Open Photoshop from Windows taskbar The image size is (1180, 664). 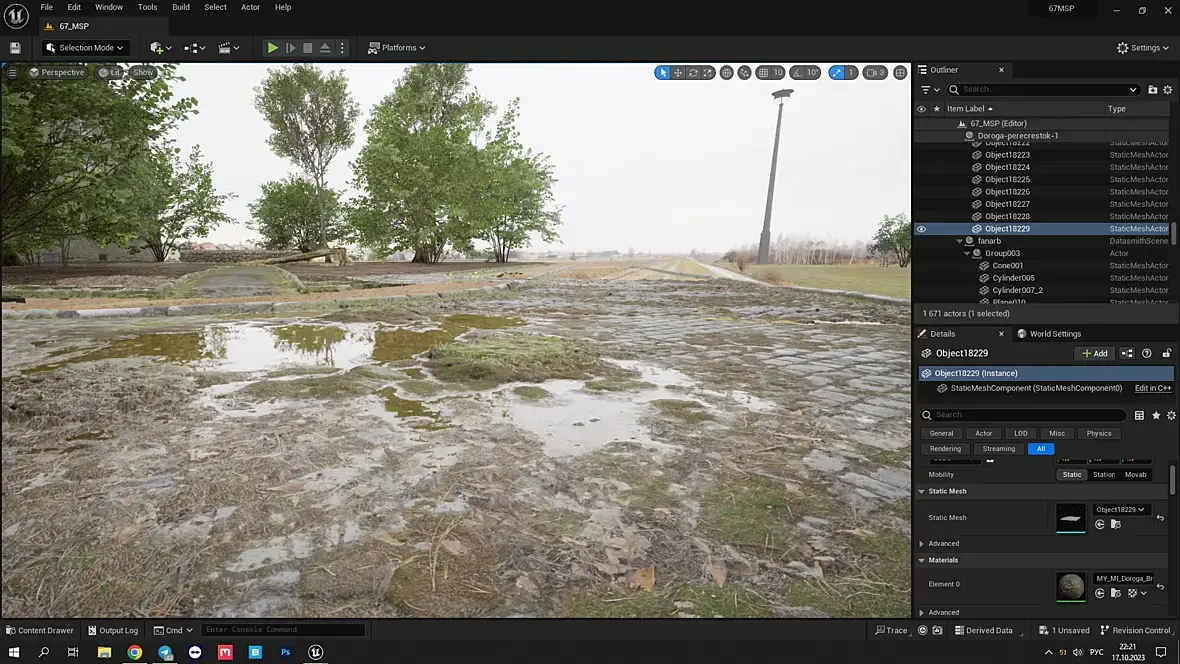pos(285,652)
